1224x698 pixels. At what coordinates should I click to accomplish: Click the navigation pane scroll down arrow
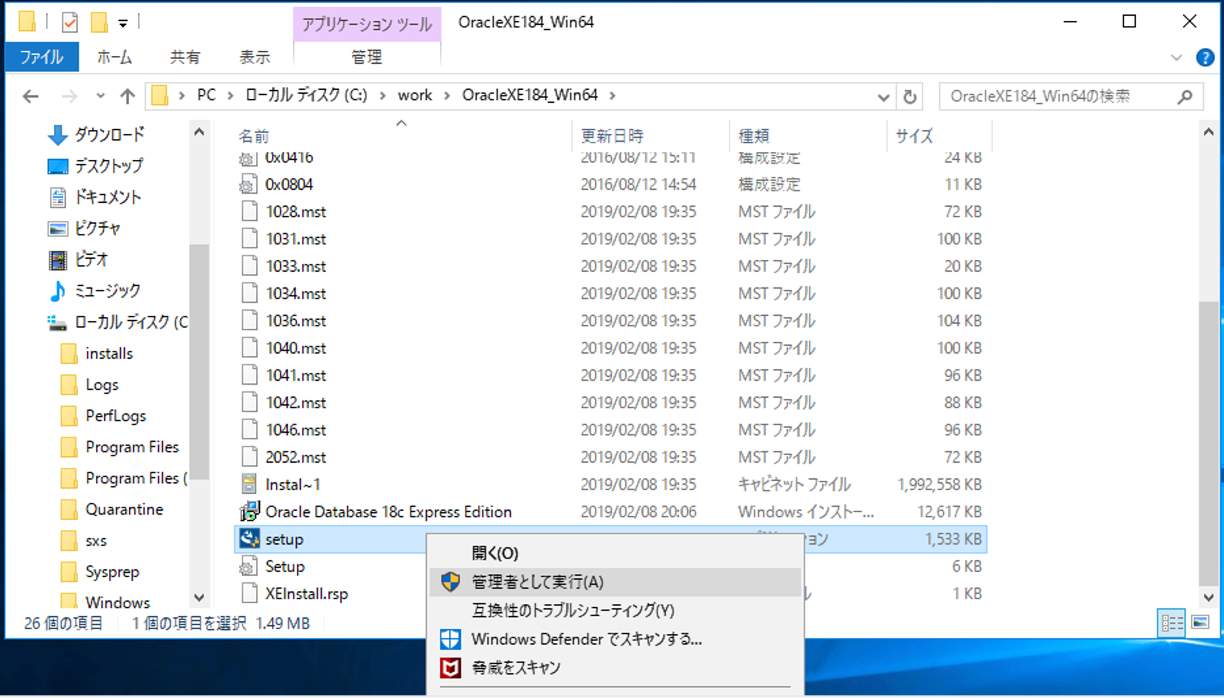199,597
